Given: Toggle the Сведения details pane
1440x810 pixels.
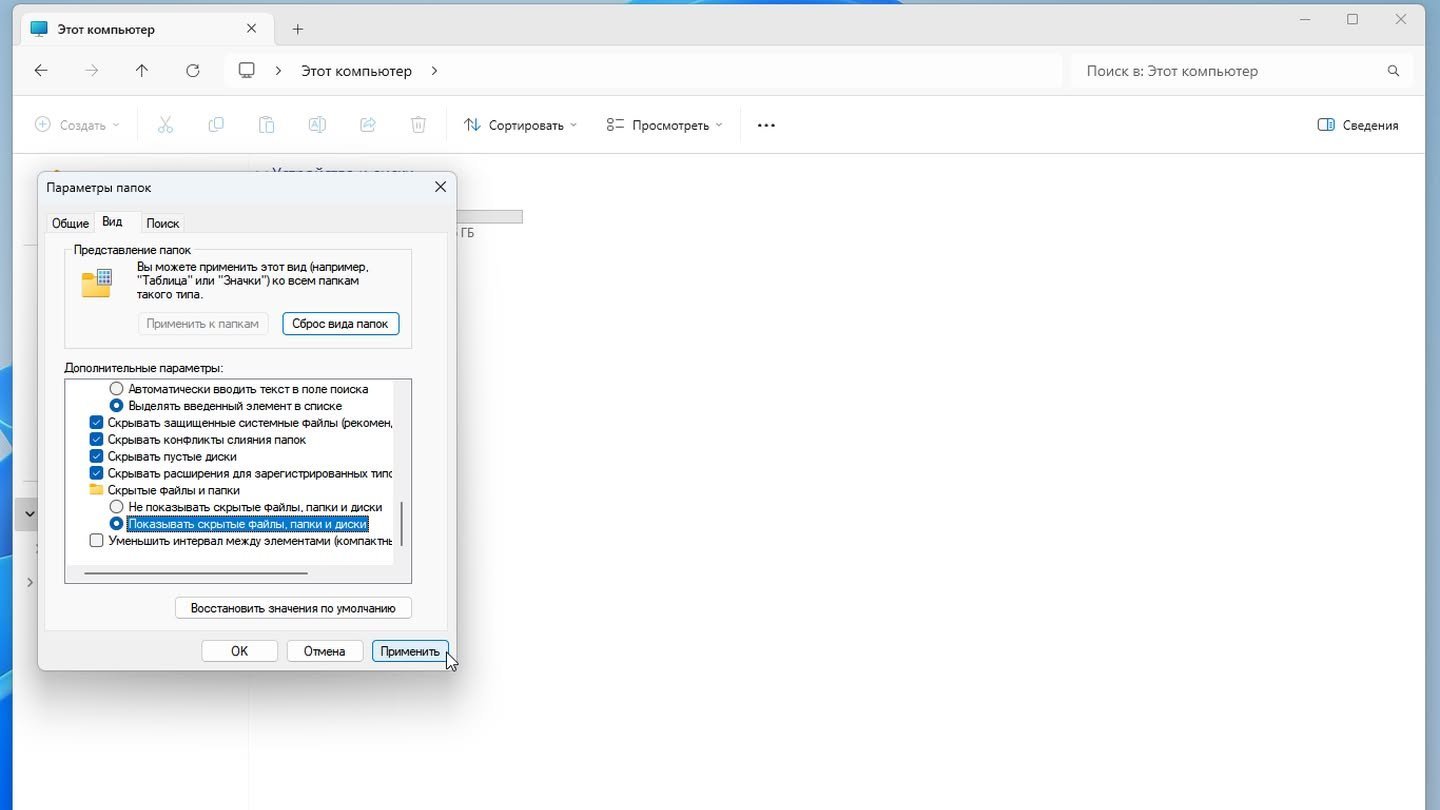Looking at the screenshot, I should coord(1358,125).
